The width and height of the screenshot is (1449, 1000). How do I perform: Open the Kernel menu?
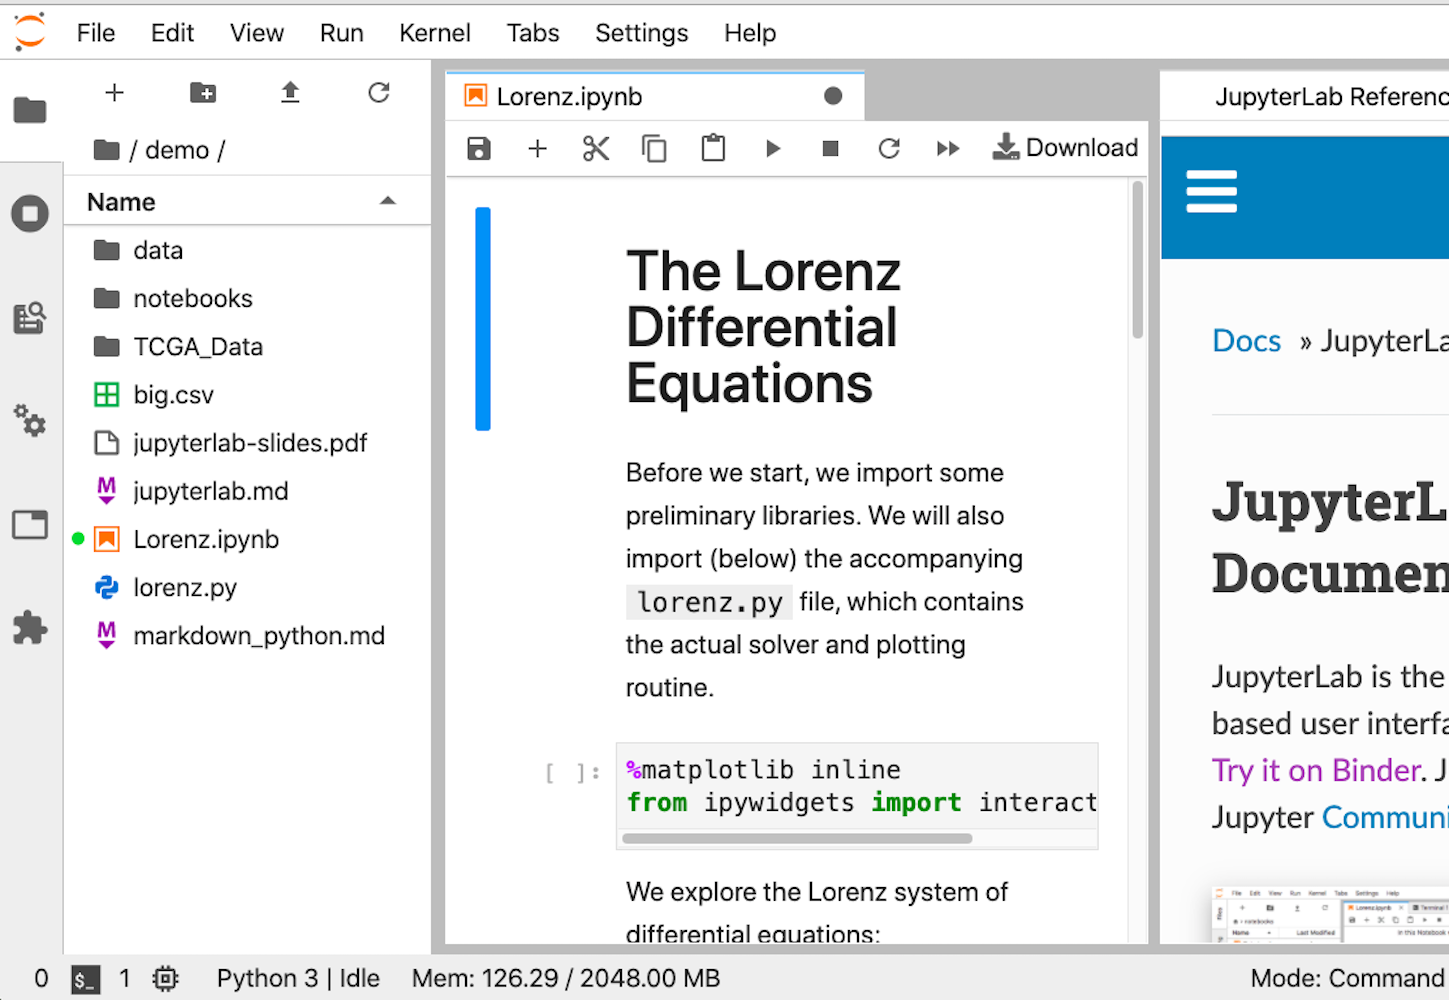click(x=435, y=32)
